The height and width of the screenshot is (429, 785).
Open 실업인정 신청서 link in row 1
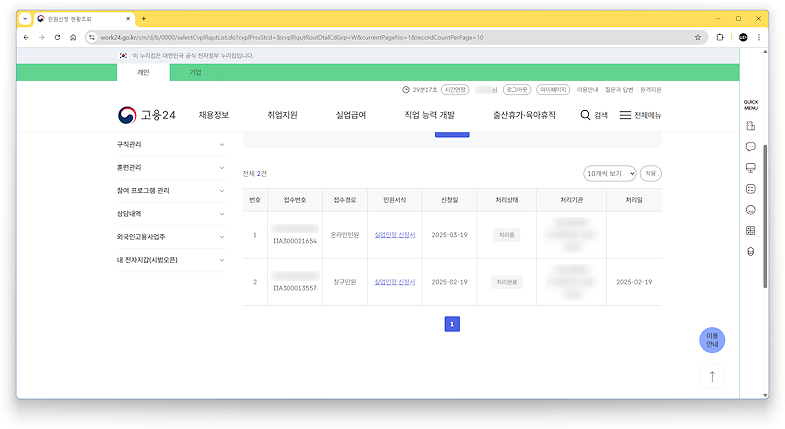[395, 235]
